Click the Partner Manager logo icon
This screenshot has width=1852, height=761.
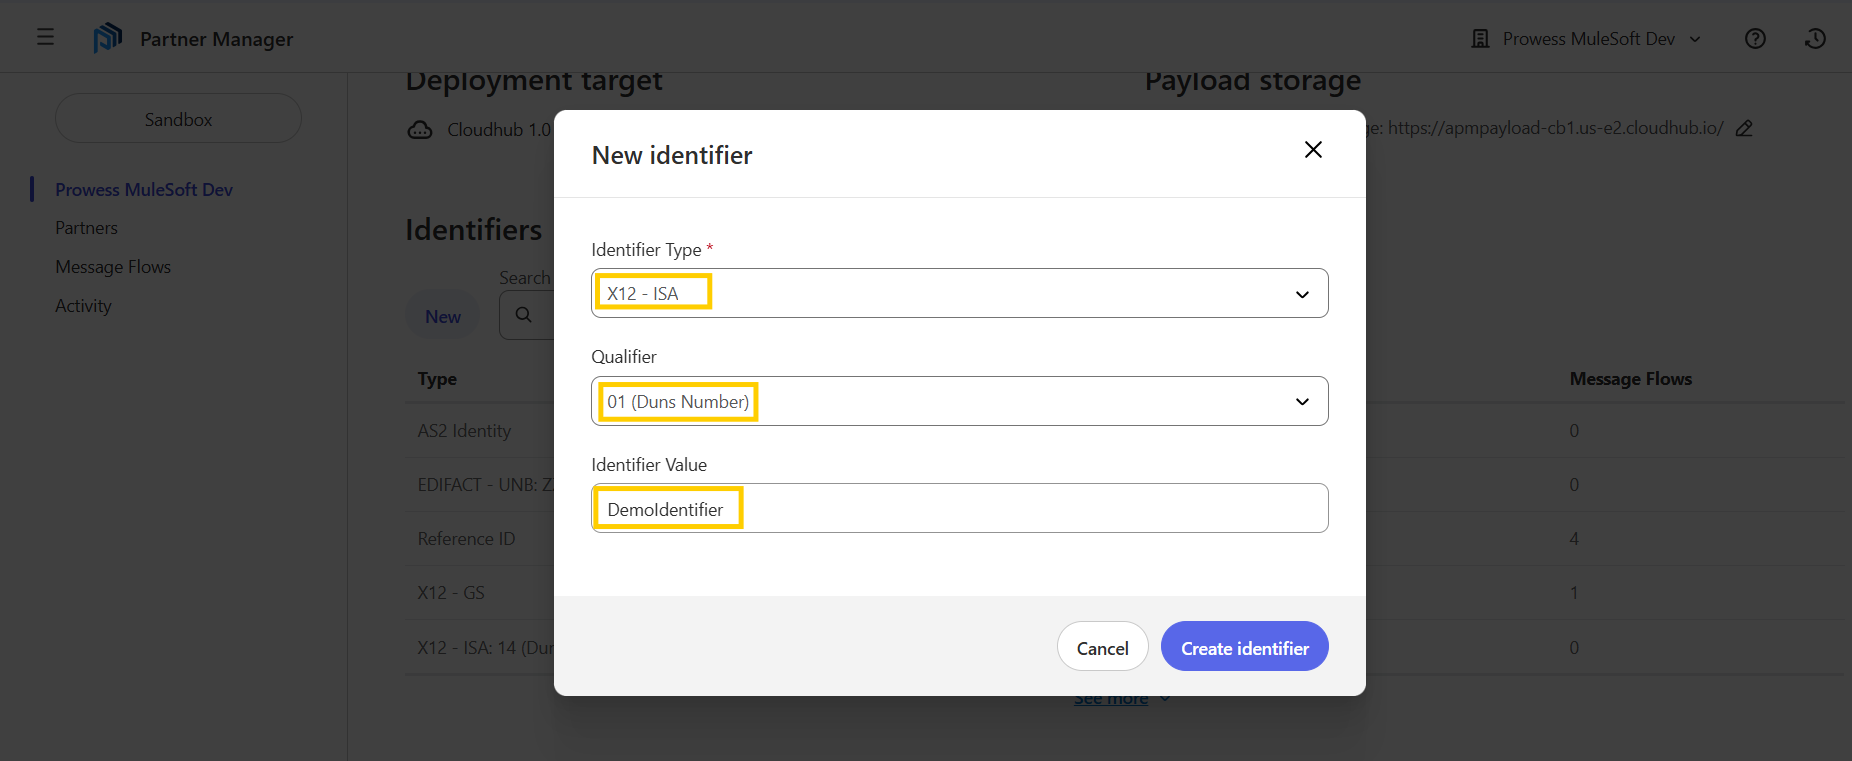[x=107, y=38]
